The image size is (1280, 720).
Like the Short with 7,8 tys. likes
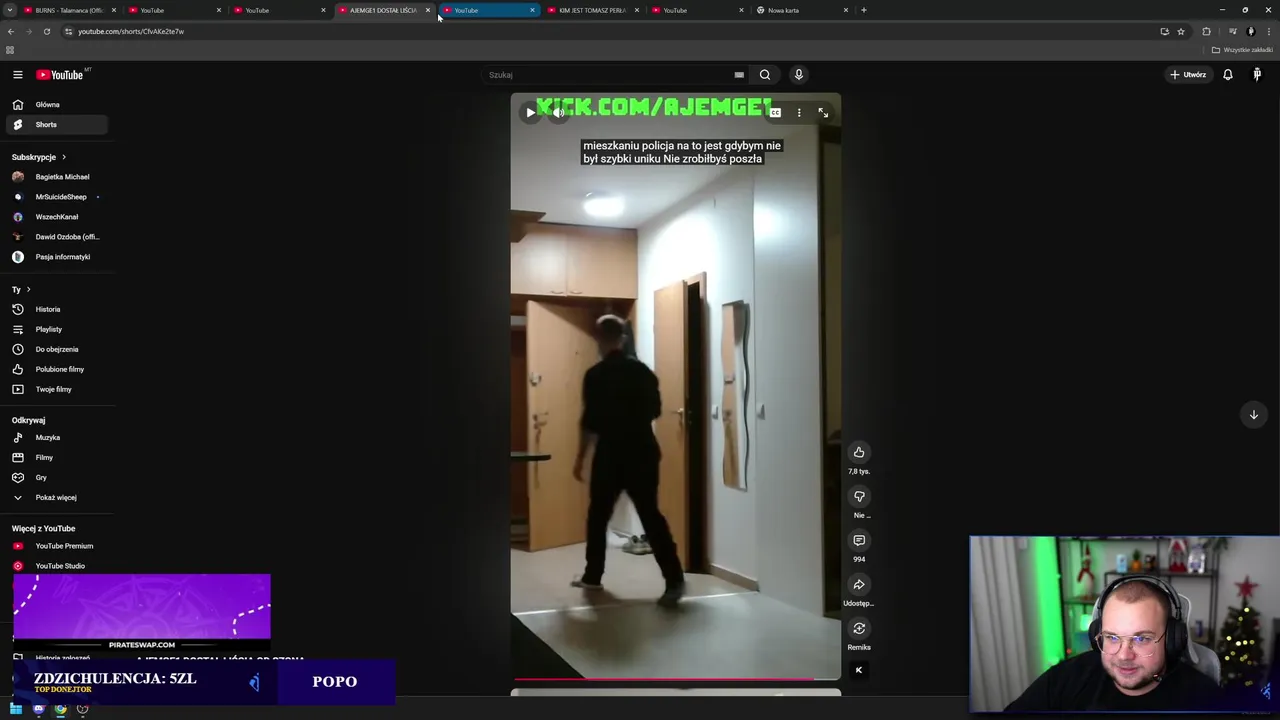(x=859, y=453)
